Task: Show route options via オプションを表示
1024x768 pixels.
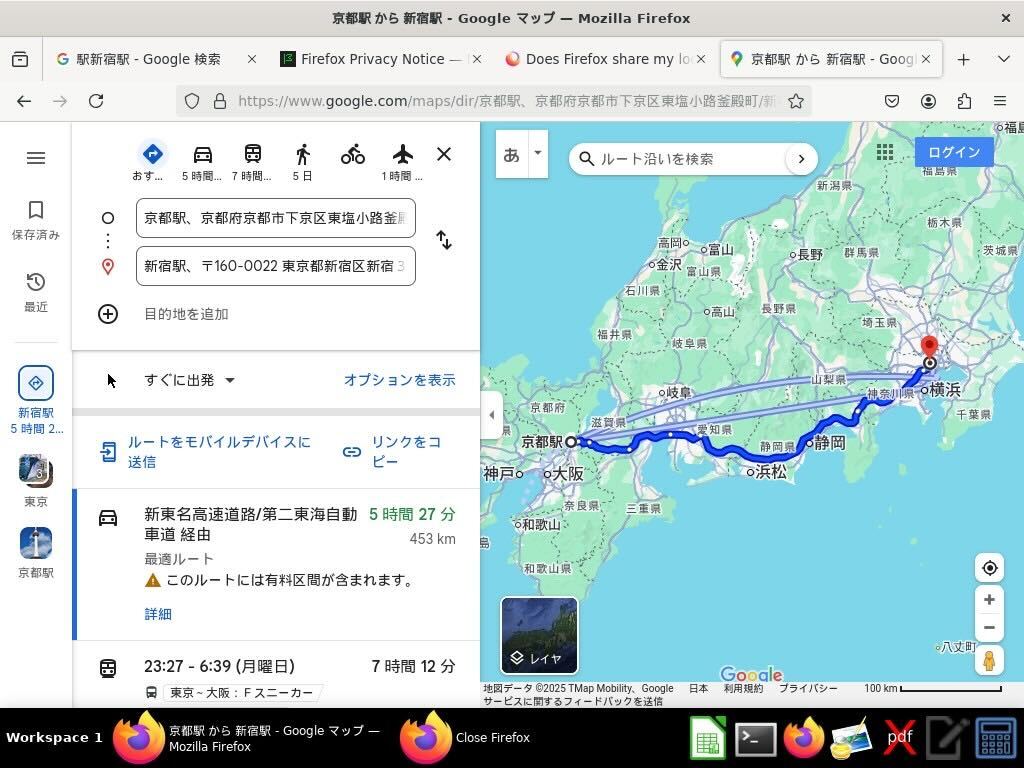Action: coord(400,380)
